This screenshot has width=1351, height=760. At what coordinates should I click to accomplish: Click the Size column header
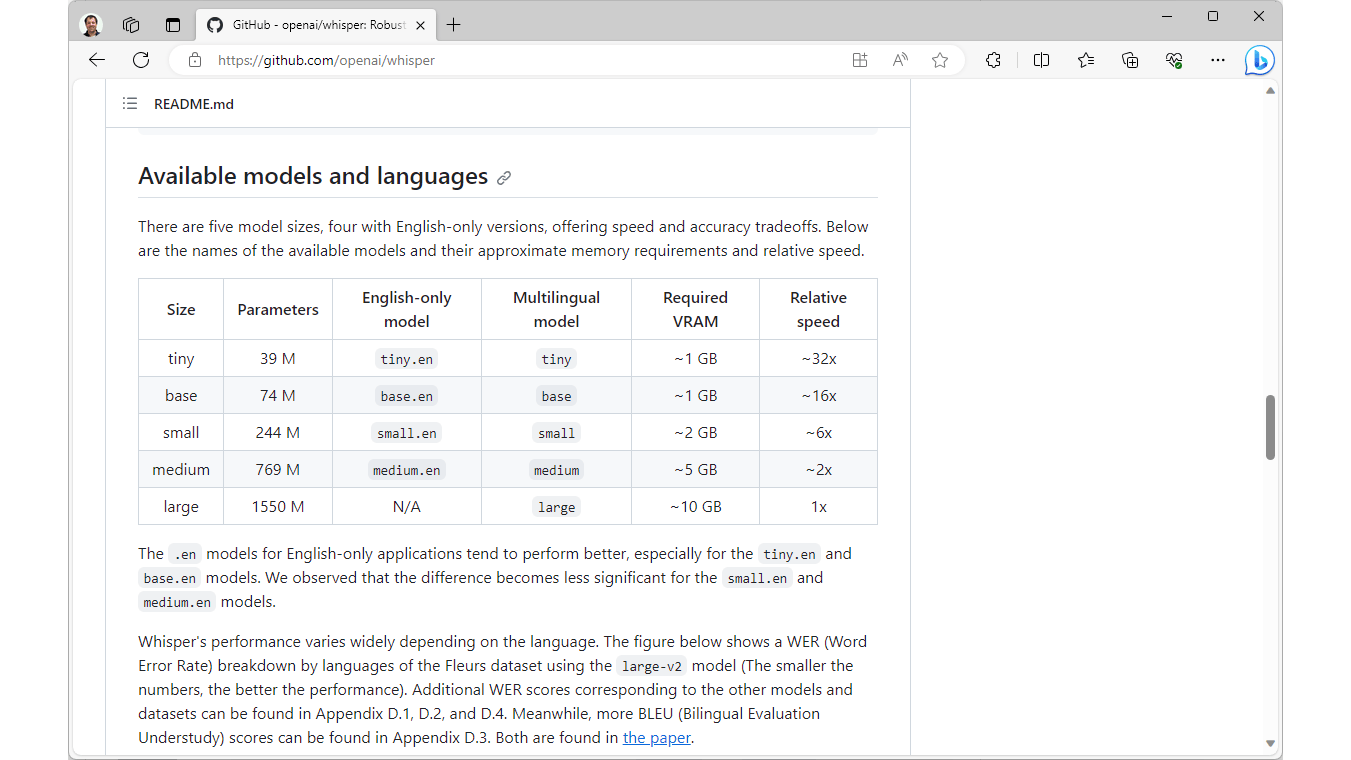click(181, 310)
